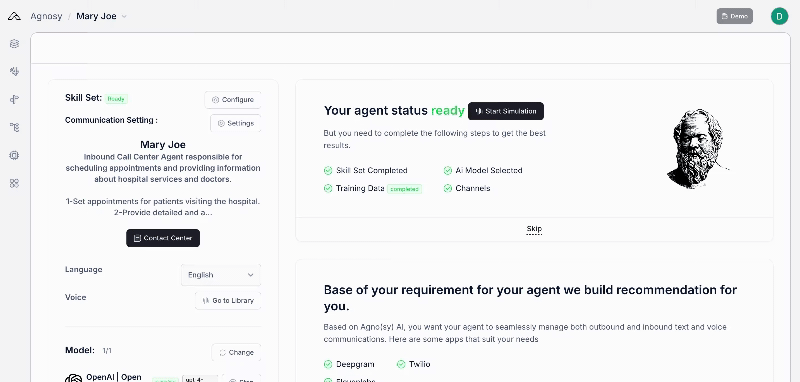The image size is (800, 382).
Task: Click the Change model button
Action: [x=236, y=352]
